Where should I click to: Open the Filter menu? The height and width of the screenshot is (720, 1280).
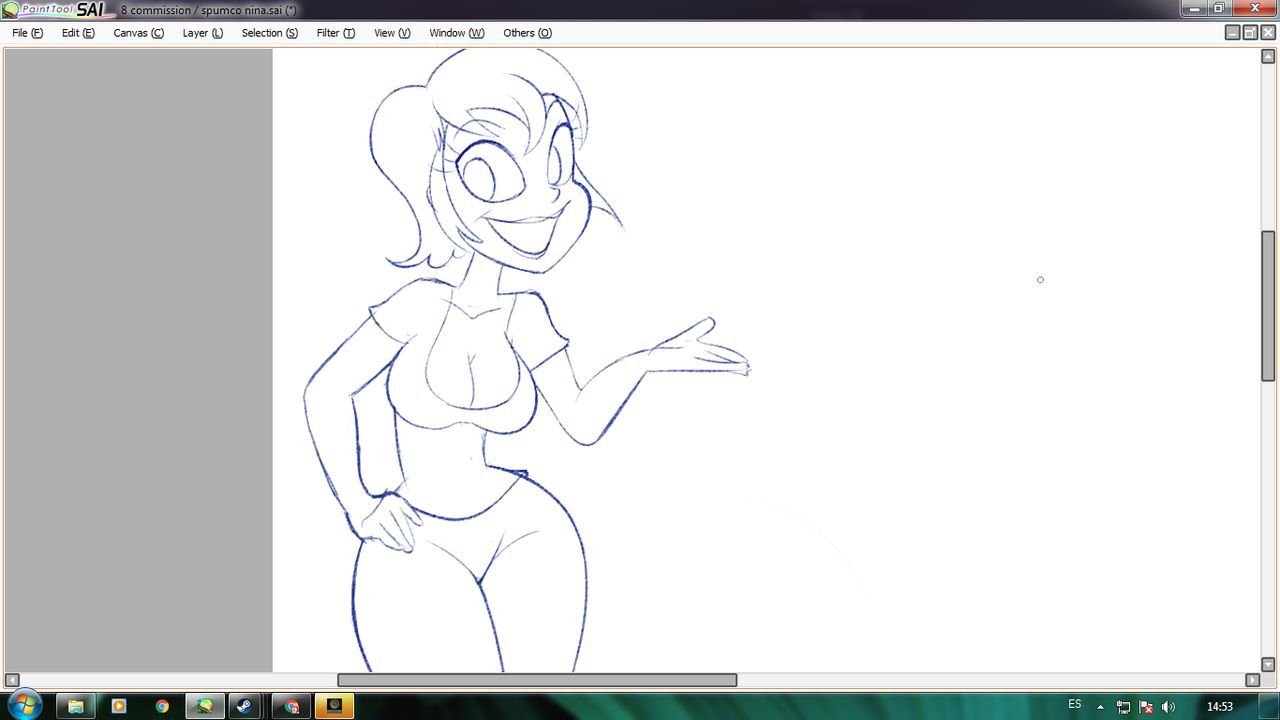point(335,33)
